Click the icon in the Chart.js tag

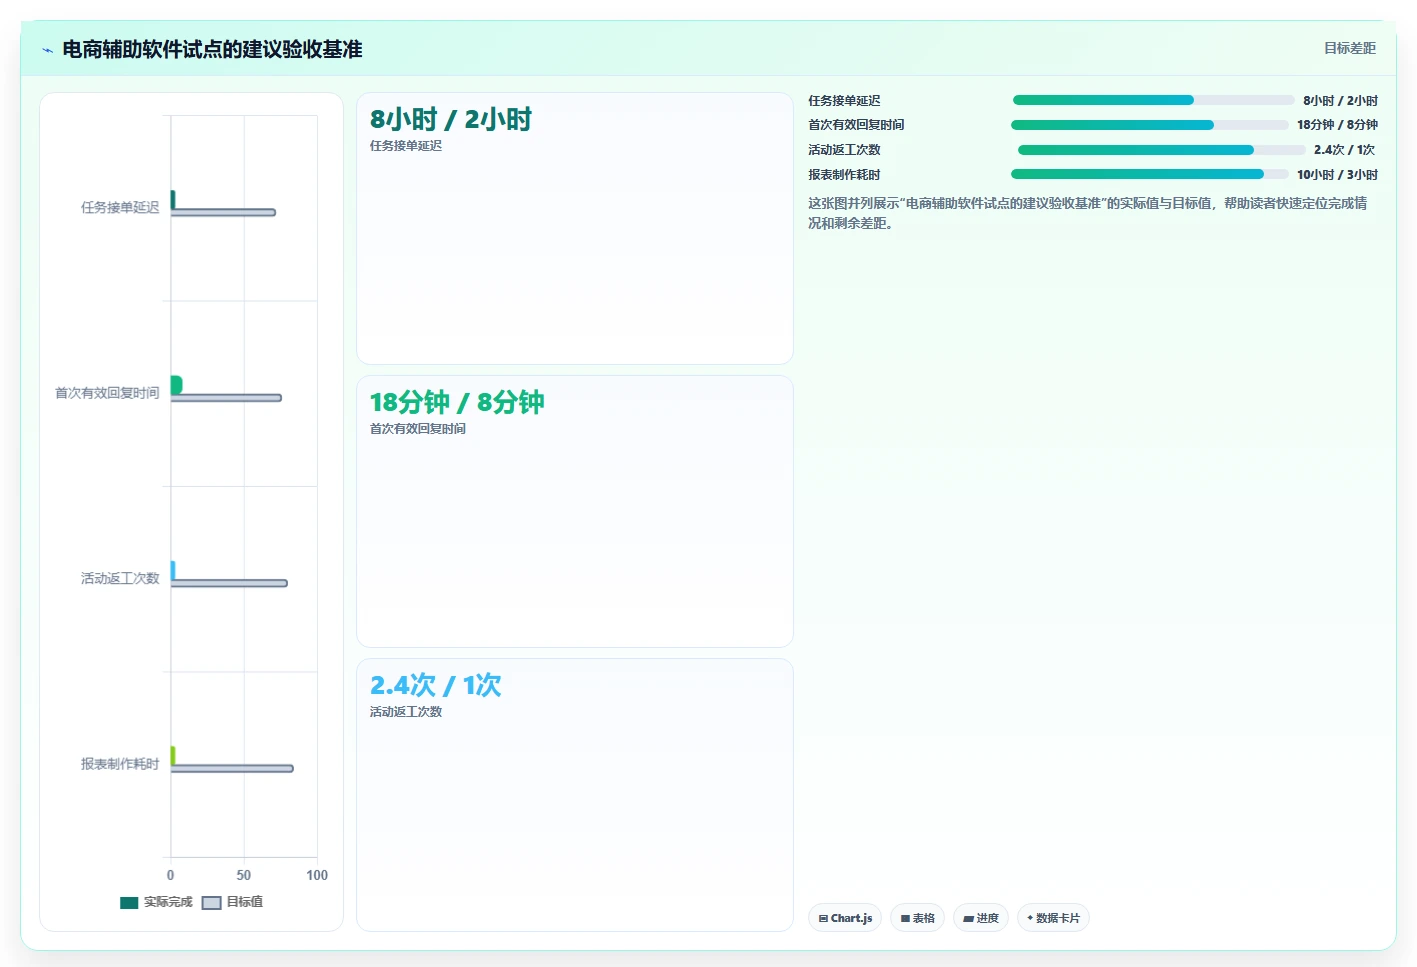point(823,918)
